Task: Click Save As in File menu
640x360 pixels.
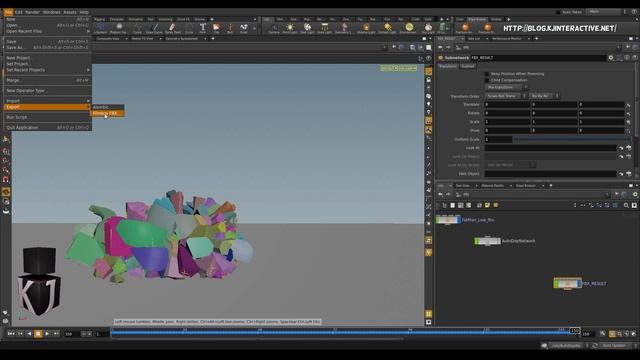Action: point(47,48)
